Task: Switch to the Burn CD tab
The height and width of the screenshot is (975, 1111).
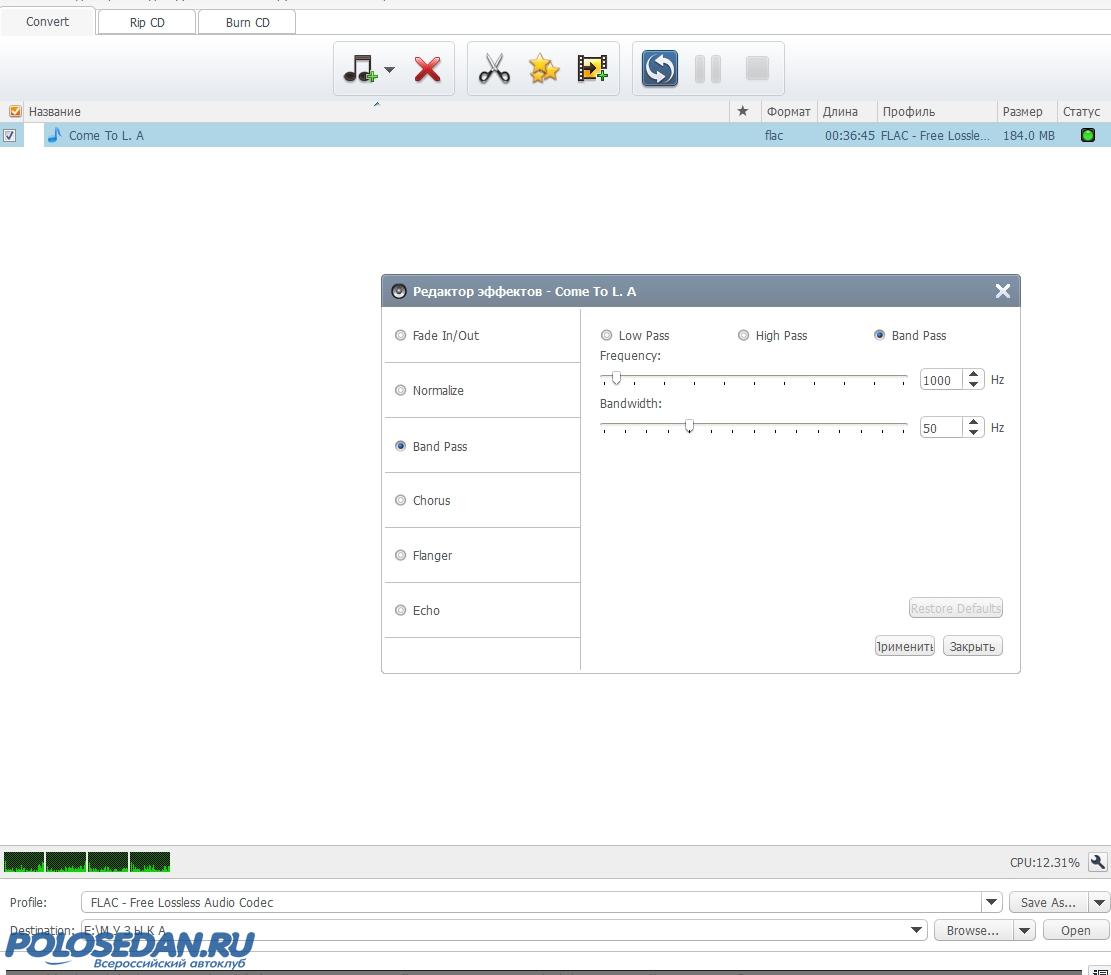Action: pos(247,22)
